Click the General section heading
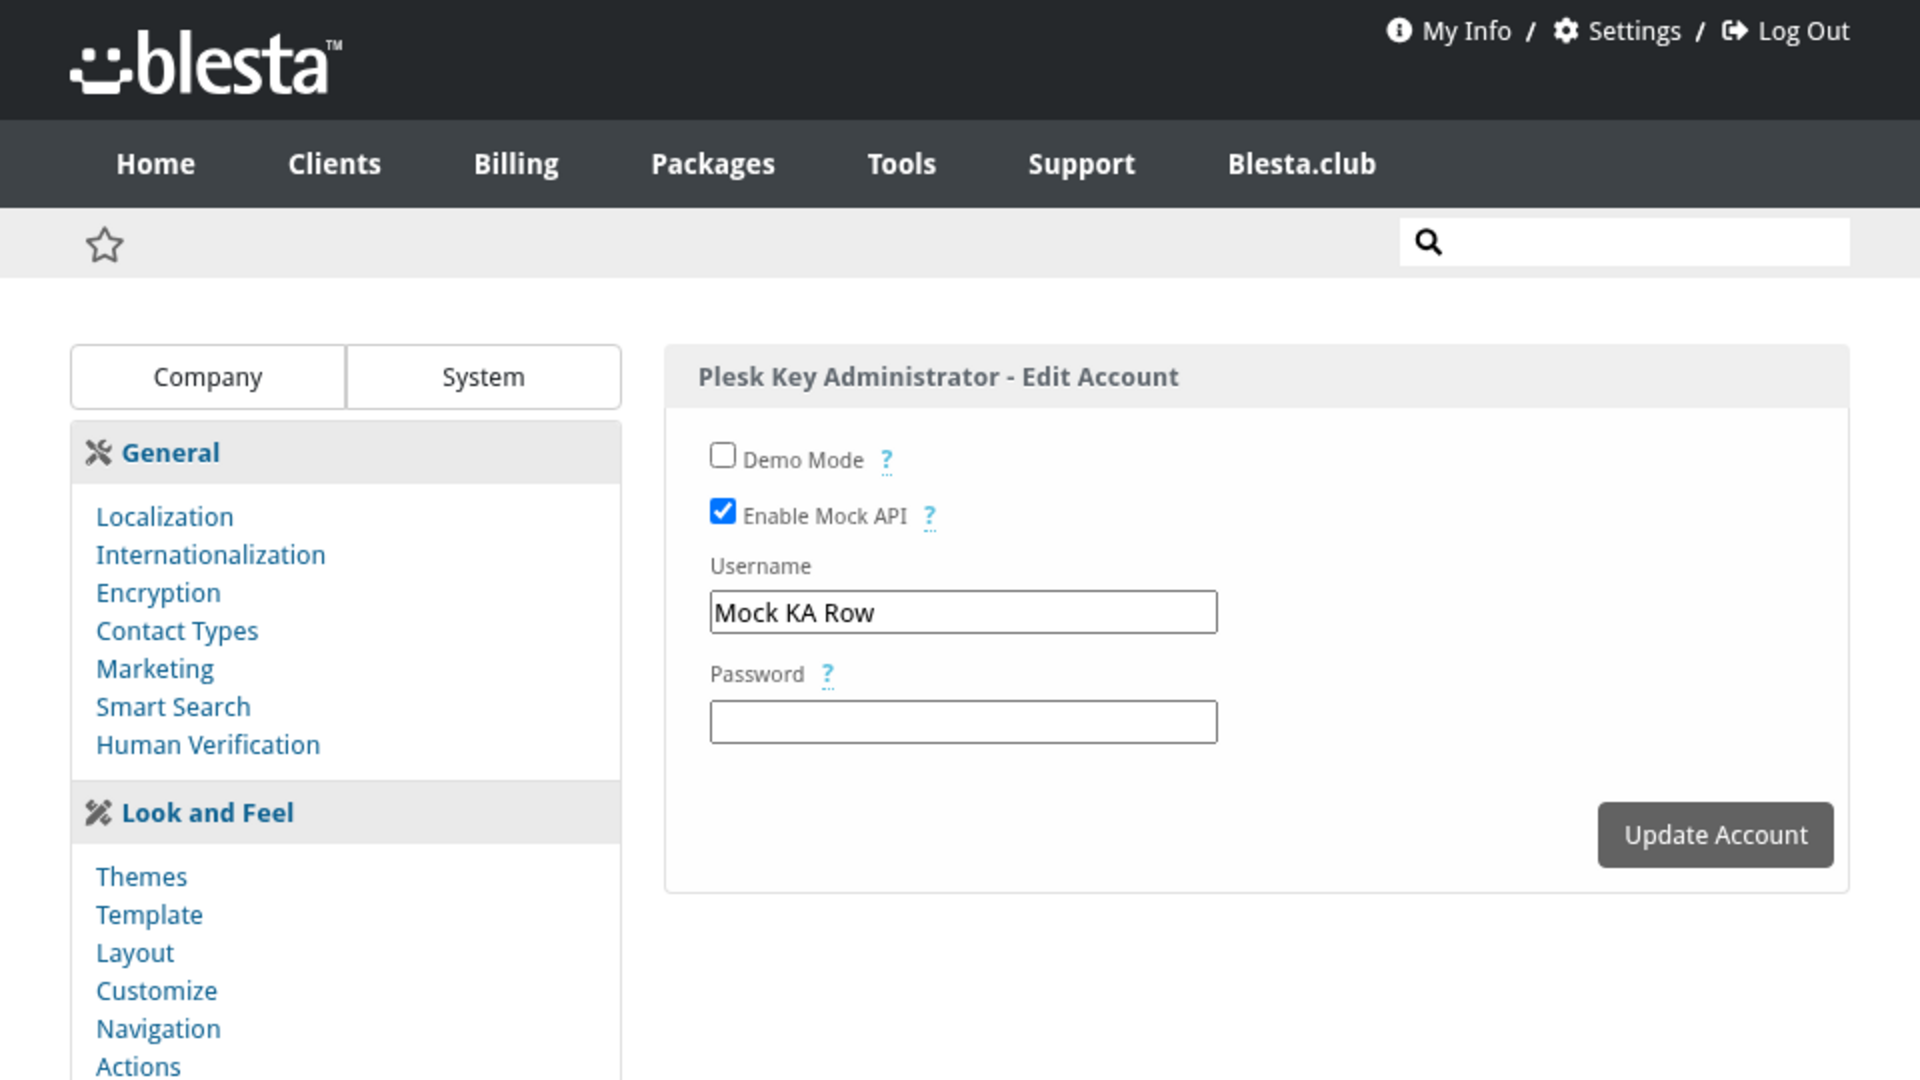 tap(170, 453)
